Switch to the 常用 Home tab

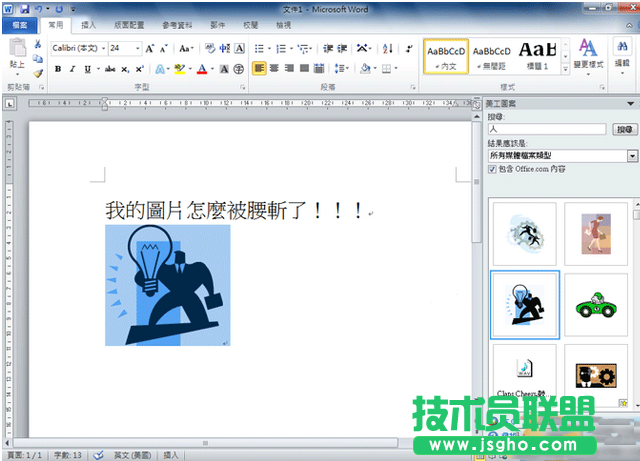[x=56, y=25]
